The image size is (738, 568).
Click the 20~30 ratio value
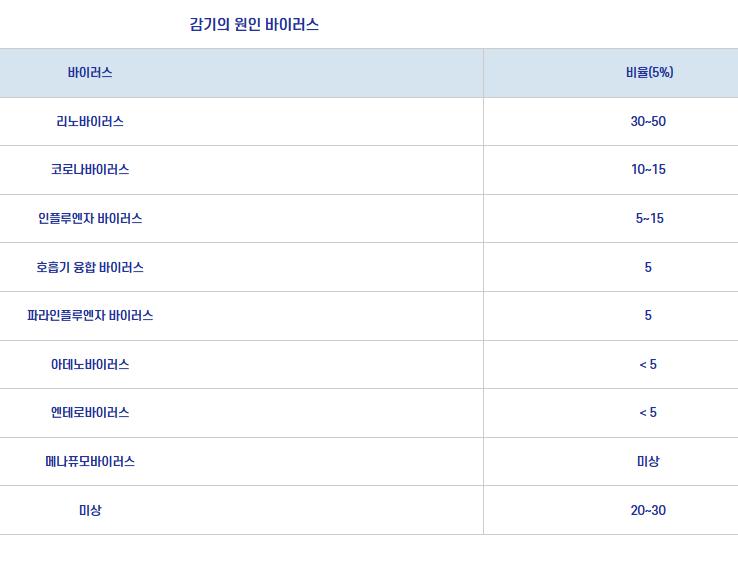click(648, 510)
